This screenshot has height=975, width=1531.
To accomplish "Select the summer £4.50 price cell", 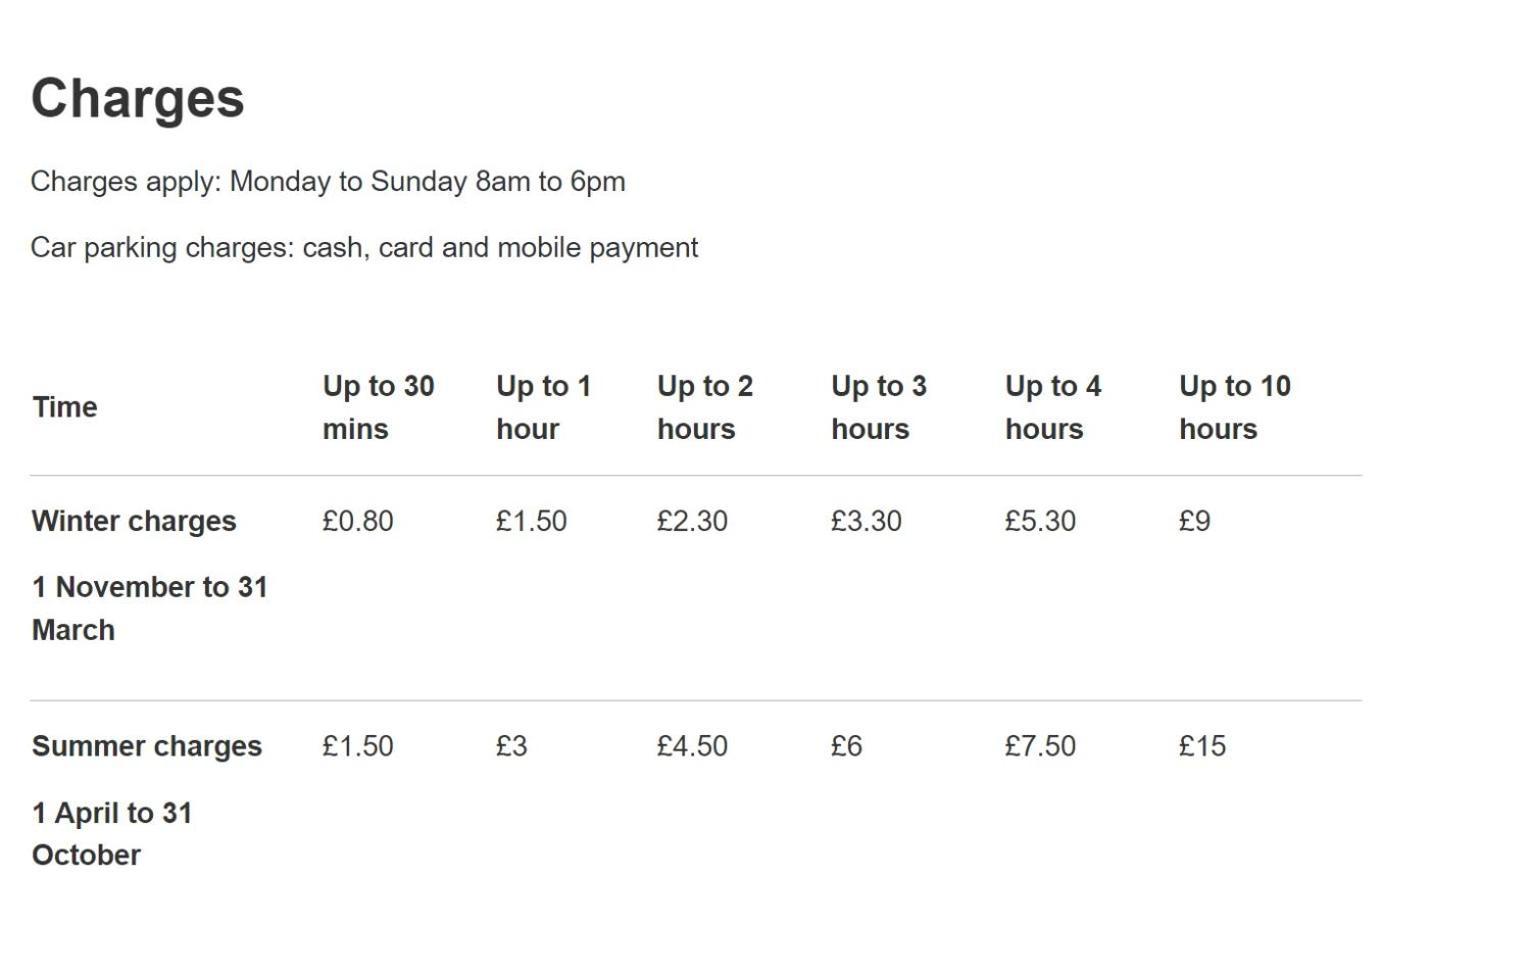I will 692,746.
